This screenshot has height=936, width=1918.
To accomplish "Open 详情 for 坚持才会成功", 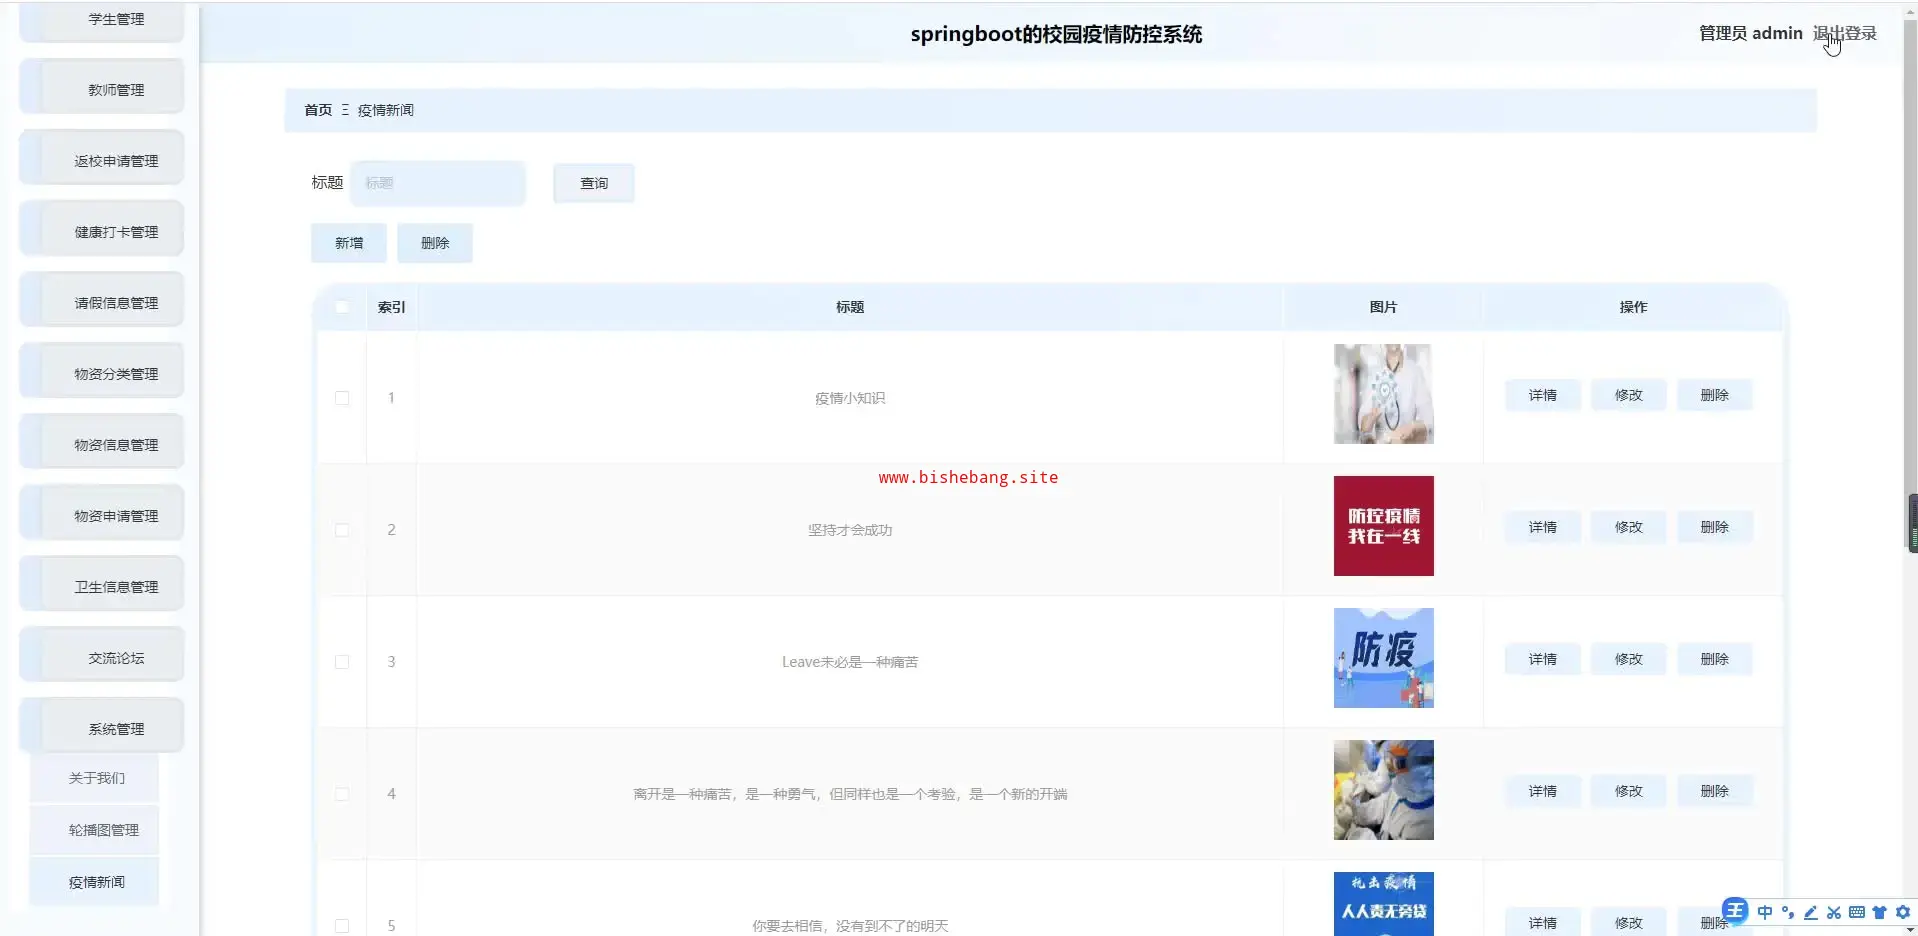I will [x=1543, y=527].
